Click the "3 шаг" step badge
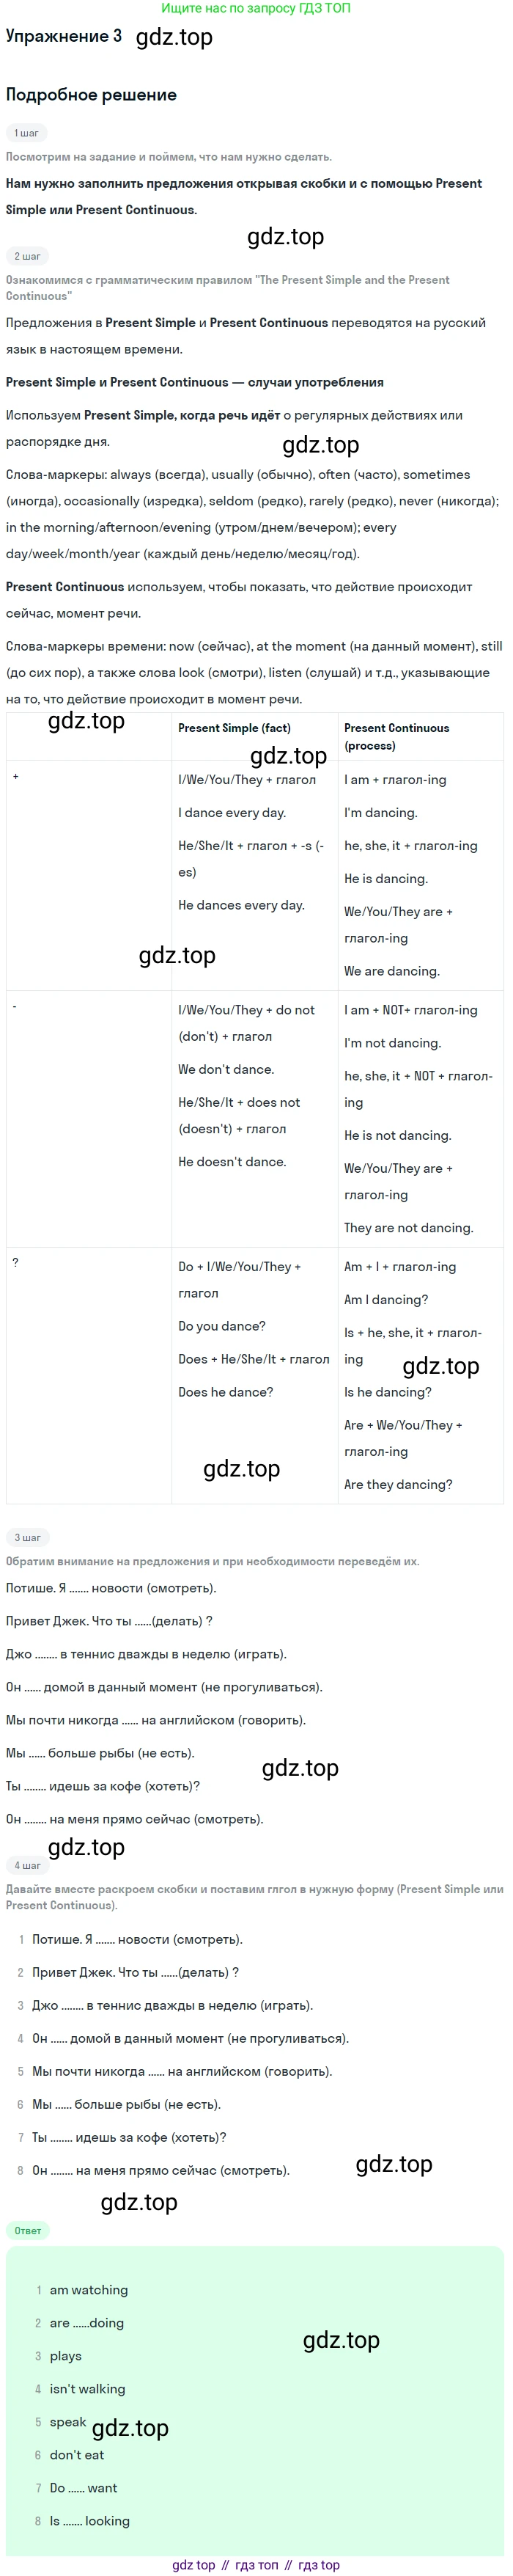The image size is (513, 2576). [27, 1537]
